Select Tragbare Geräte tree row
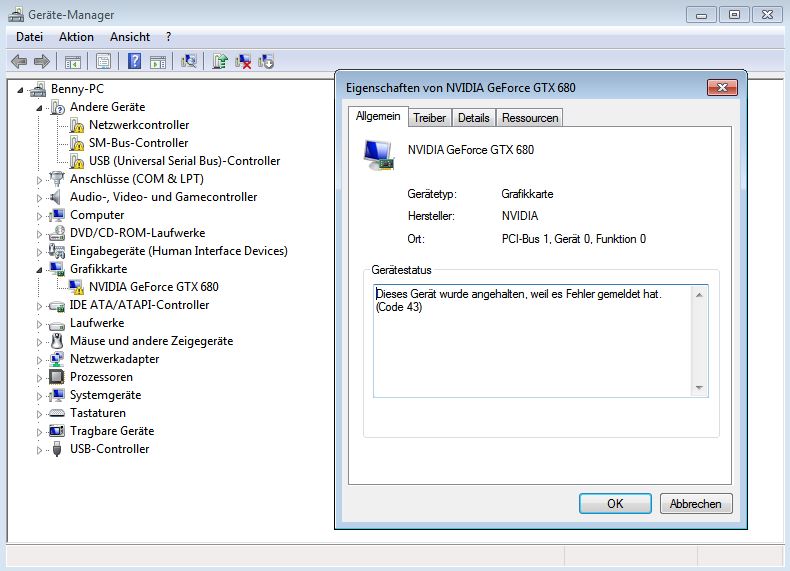This screenshot has width=790, height=571. tap(112, 431)
